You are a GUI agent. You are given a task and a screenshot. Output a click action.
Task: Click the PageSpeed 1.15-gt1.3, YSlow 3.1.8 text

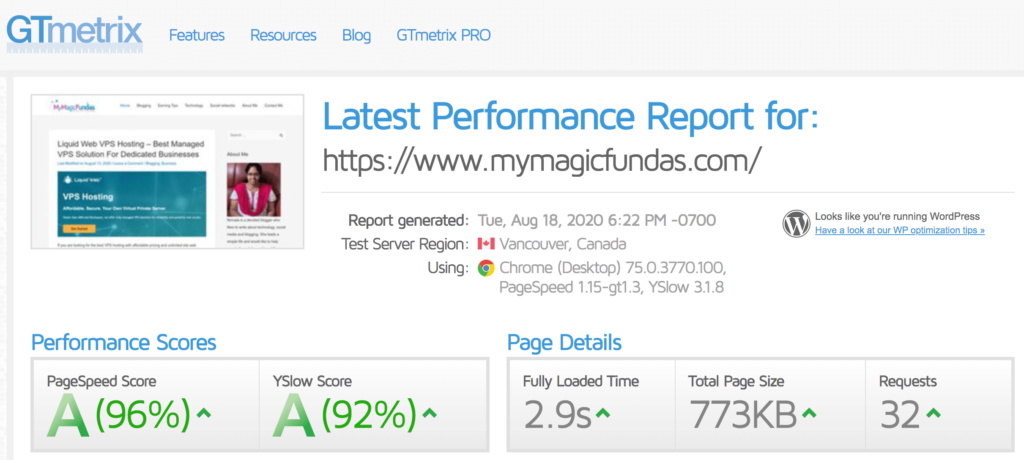click(x=611, y=288)
